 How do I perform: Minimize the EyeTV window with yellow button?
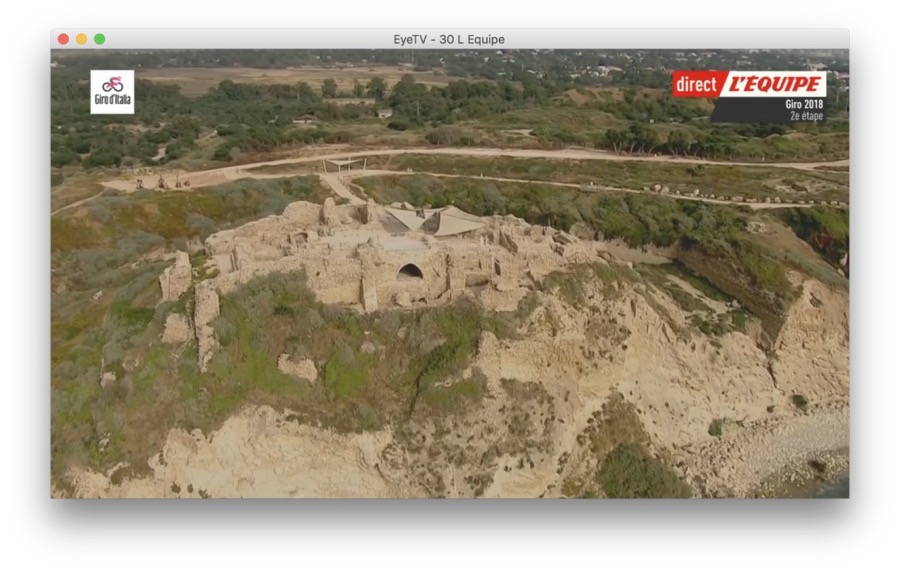coord(81,39)
